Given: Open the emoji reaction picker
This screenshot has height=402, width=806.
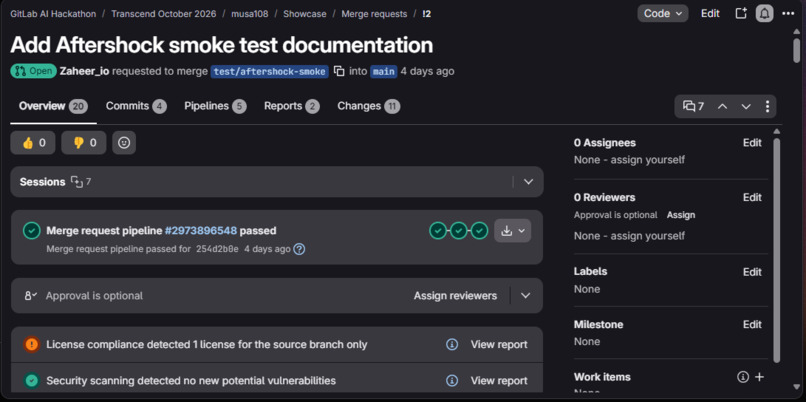Looking at the screenshot, I should coord(124,143).
